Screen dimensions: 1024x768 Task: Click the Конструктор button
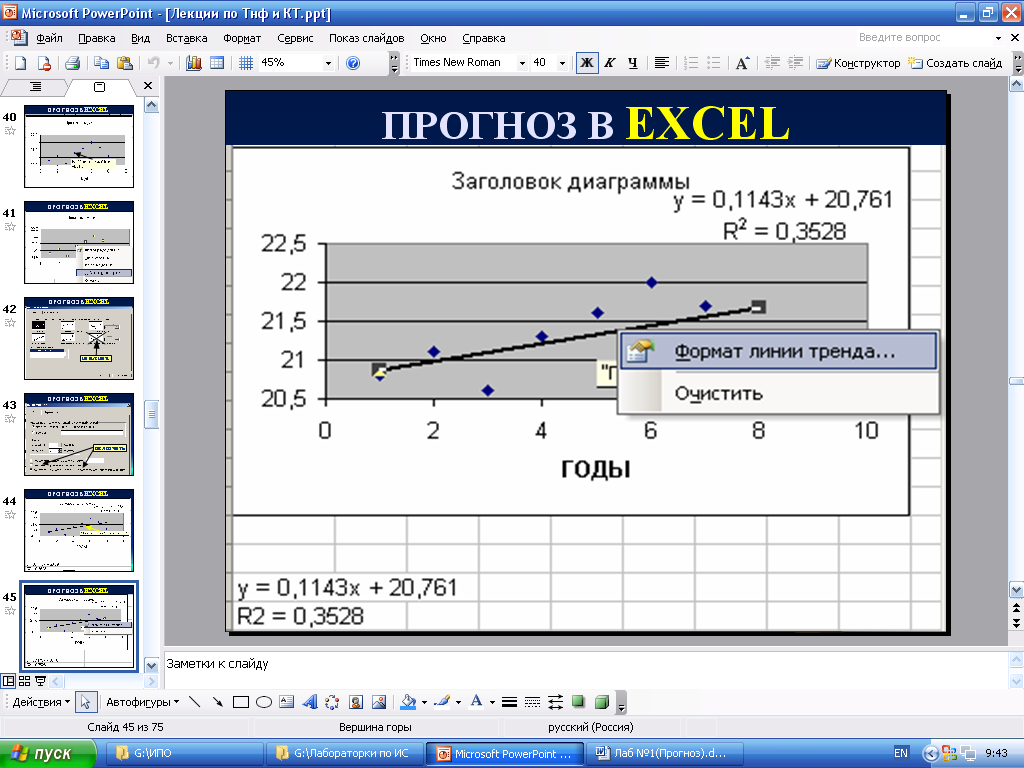[858, 63]
